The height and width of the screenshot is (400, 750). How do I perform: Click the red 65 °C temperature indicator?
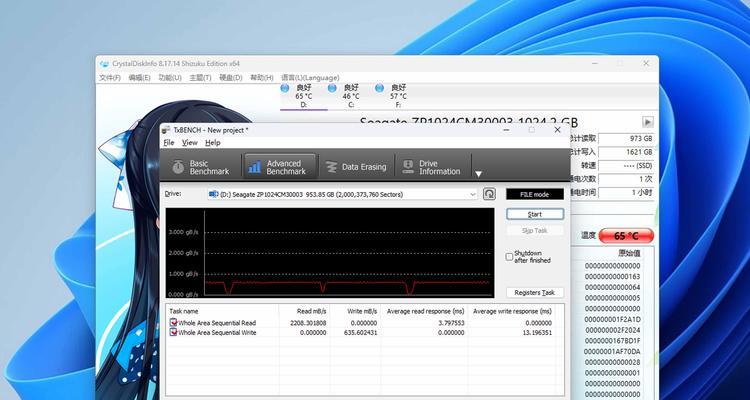(x=626, y=236)
